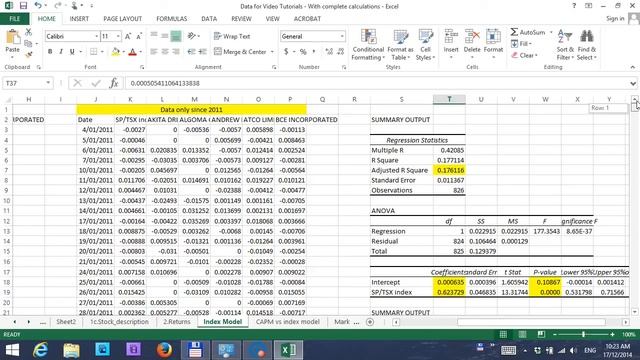Viewport: 640px width, 360px height.
Task: Apply red font color A
Action: click(132, 52)
